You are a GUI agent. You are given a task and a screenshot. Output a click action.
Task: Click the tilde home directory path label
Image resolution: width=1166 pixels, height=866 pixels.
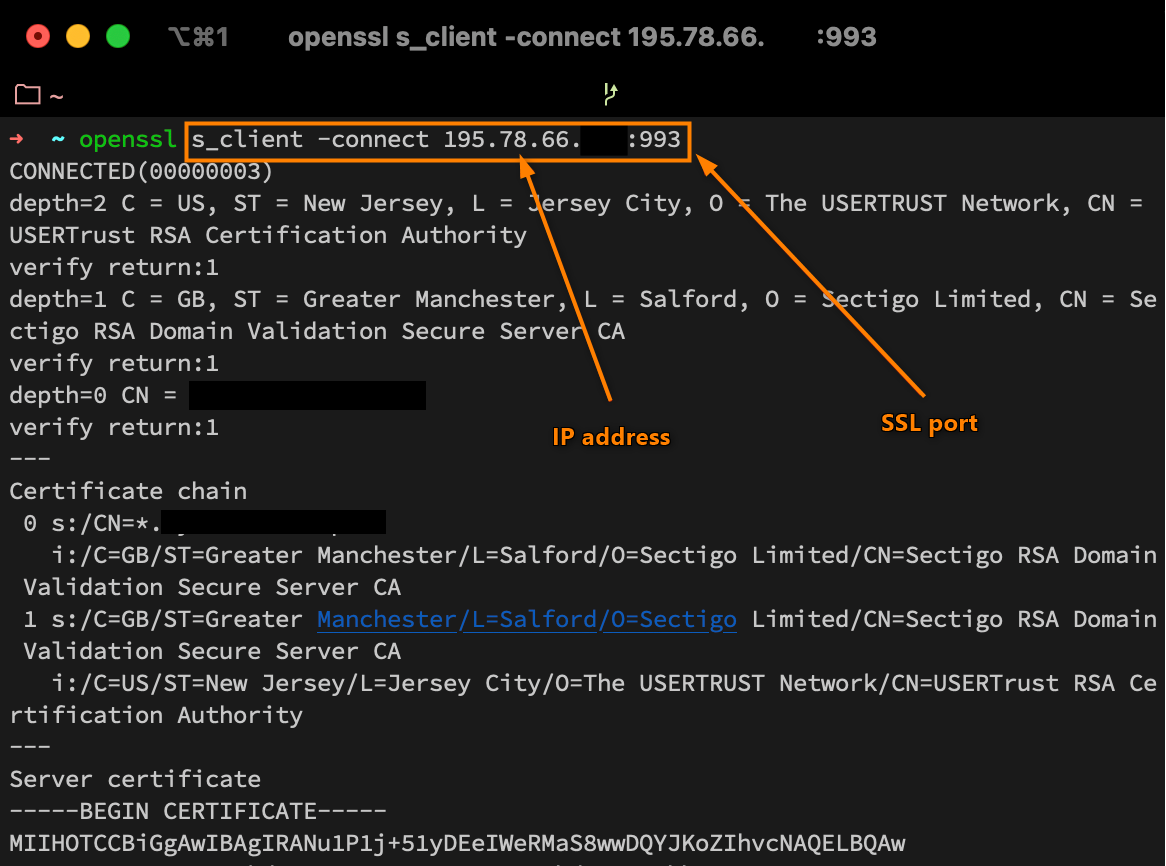[57, 96]
